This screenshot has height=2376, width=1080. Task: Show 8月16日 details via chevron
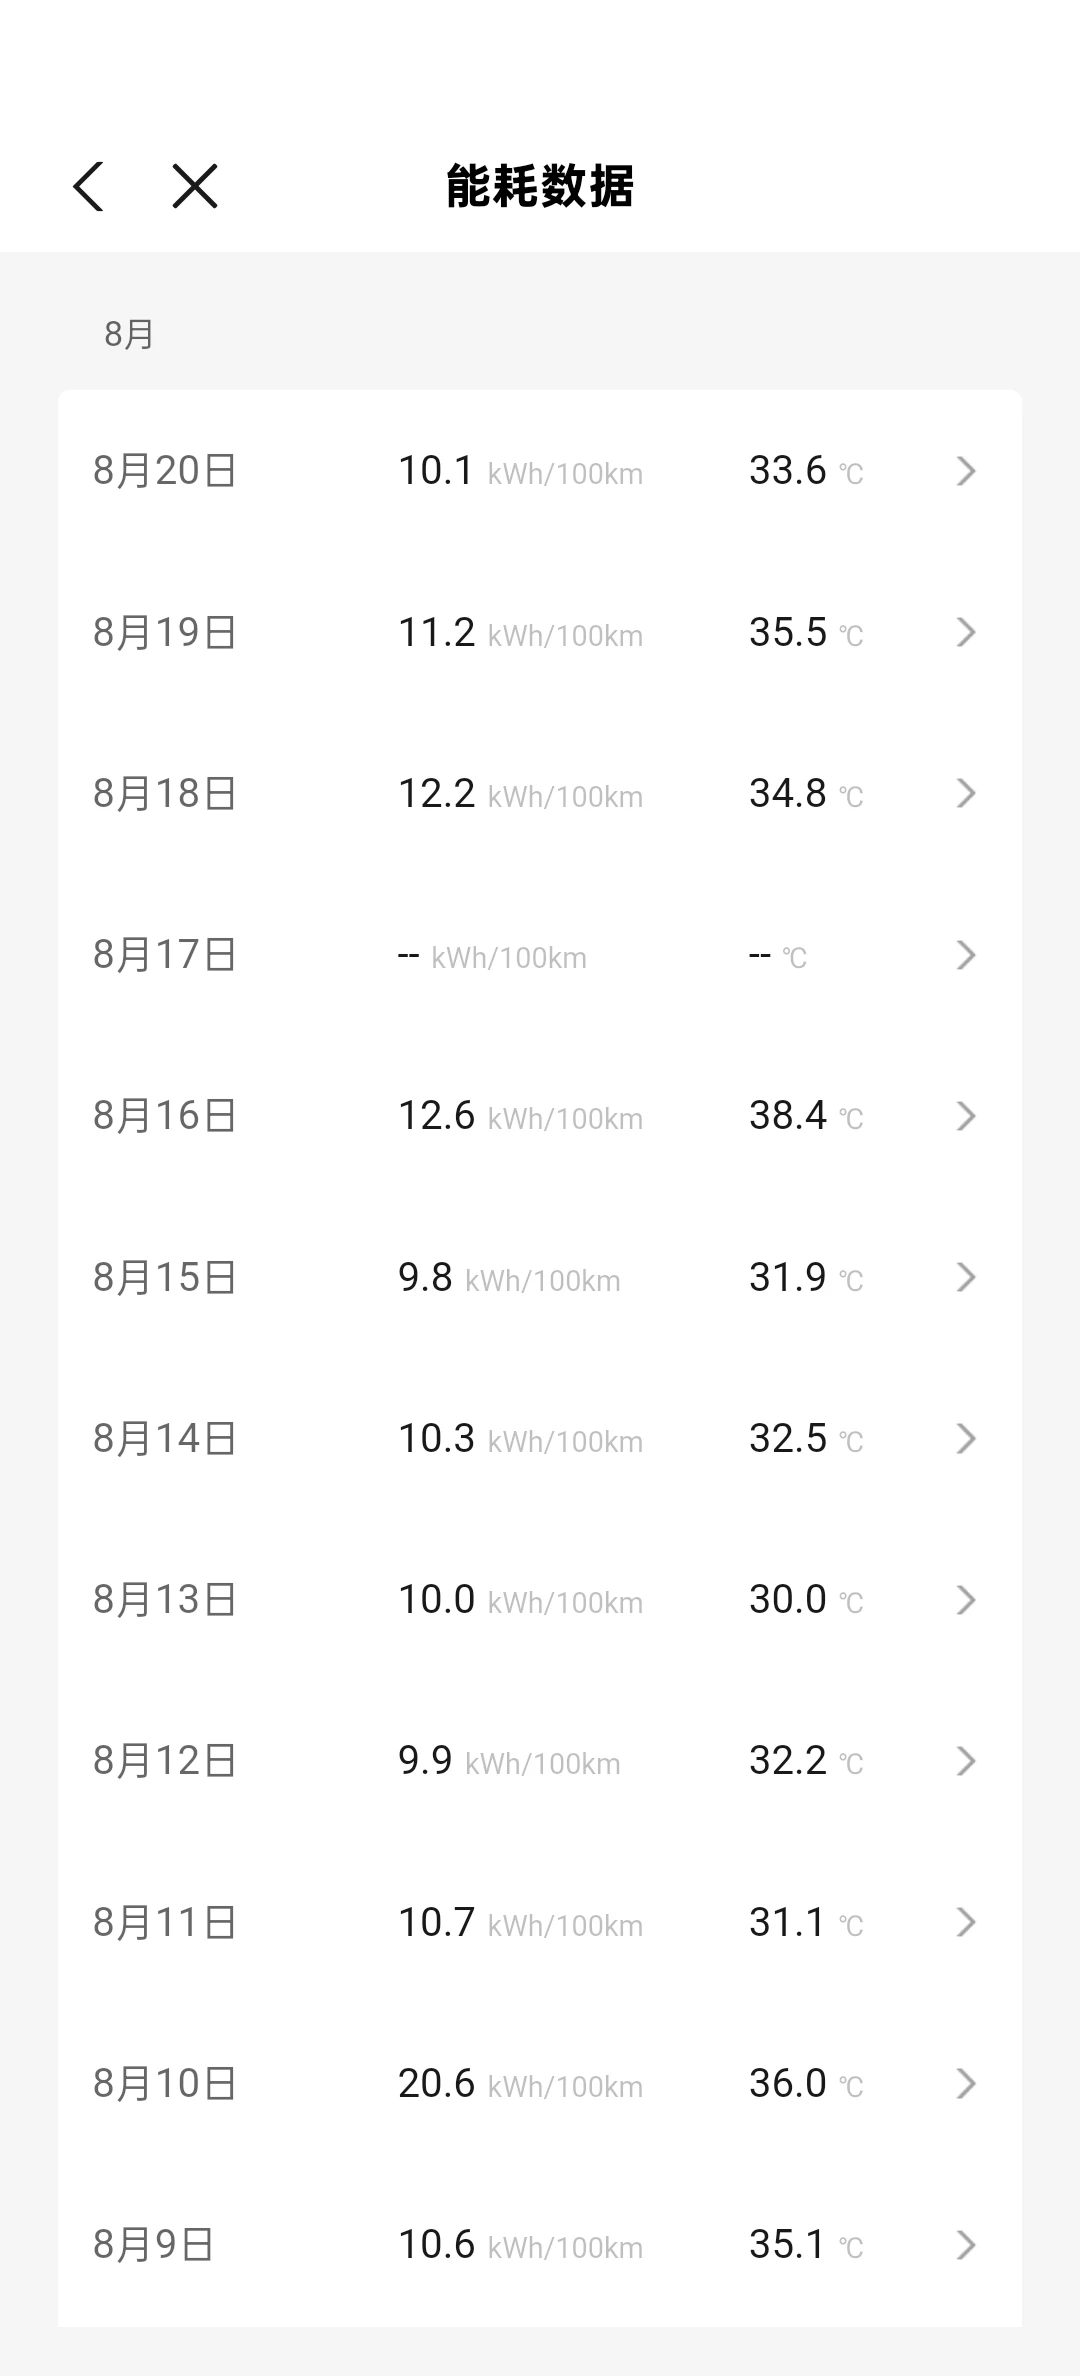pos(965,1116)
